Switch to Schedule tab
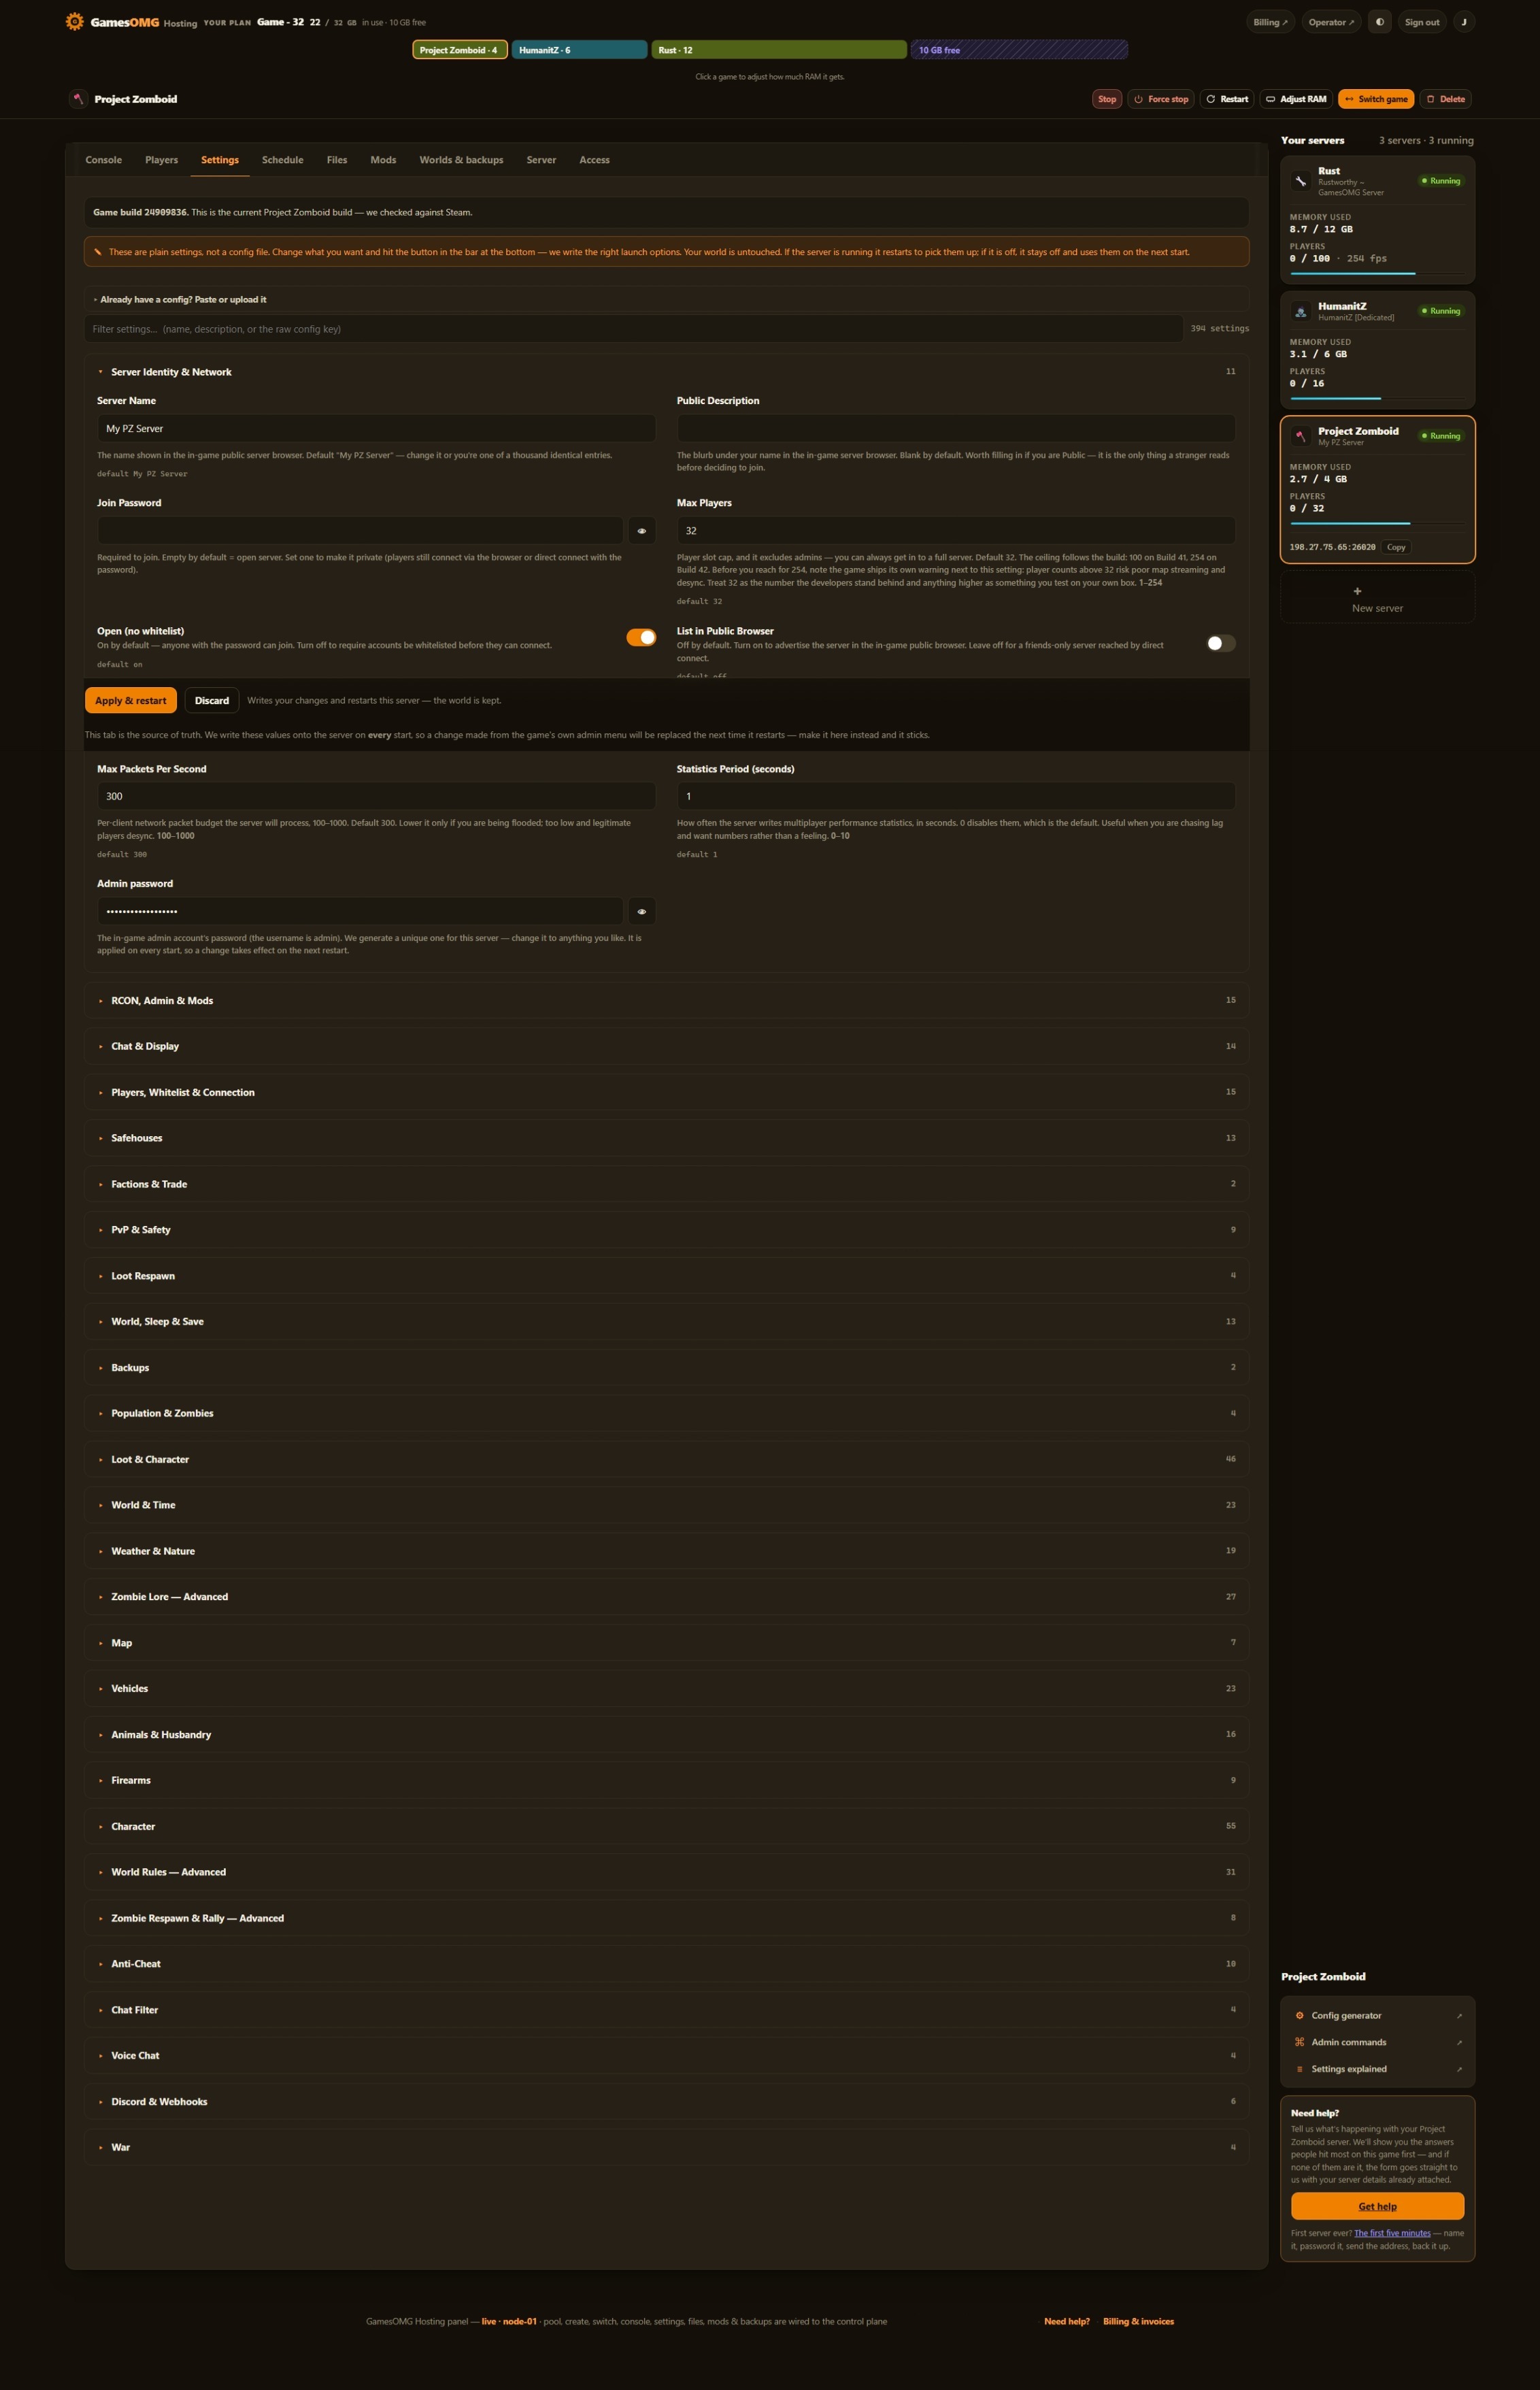 pos(282,160)
